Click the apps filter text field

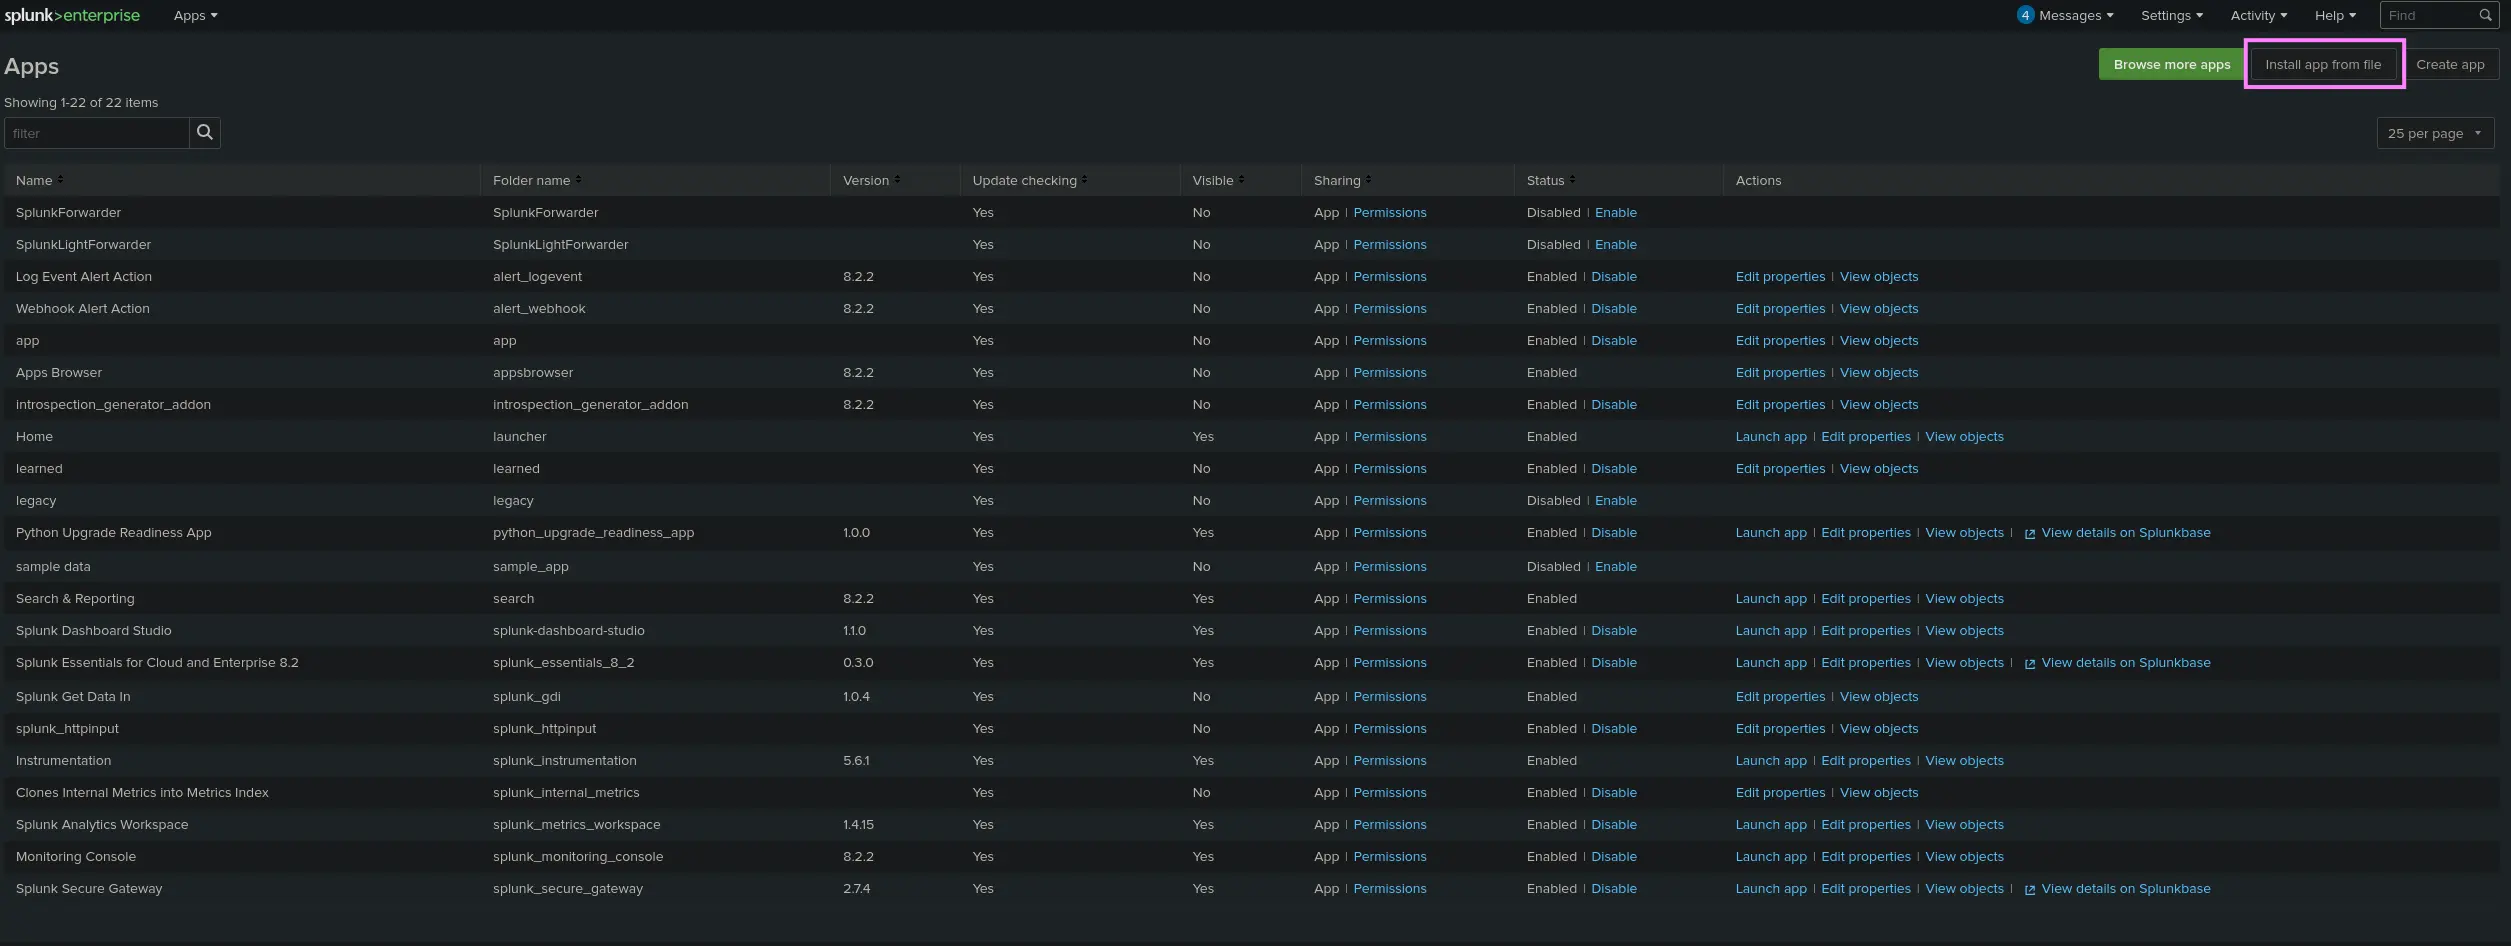pyautogui.click(x=97, y=133)
